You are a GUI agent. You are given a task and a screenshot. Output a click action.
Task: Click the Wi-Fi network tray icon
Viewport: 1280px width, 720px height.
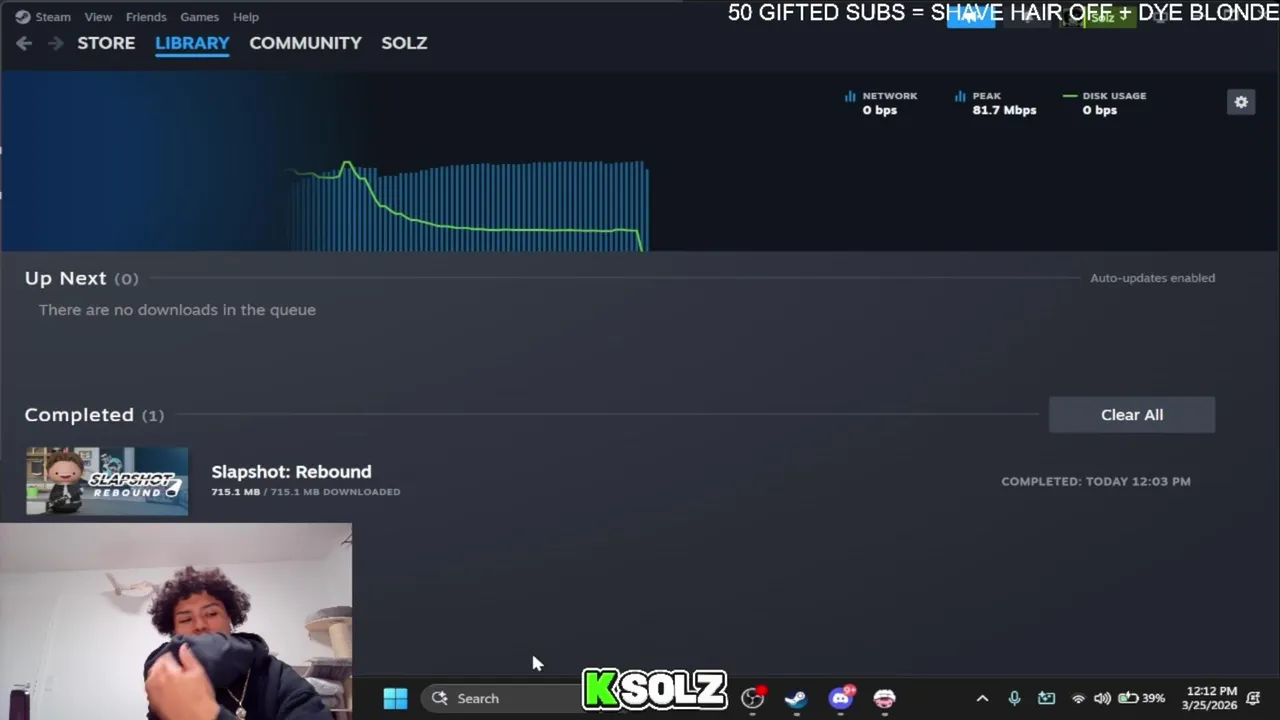[1078, 698]
